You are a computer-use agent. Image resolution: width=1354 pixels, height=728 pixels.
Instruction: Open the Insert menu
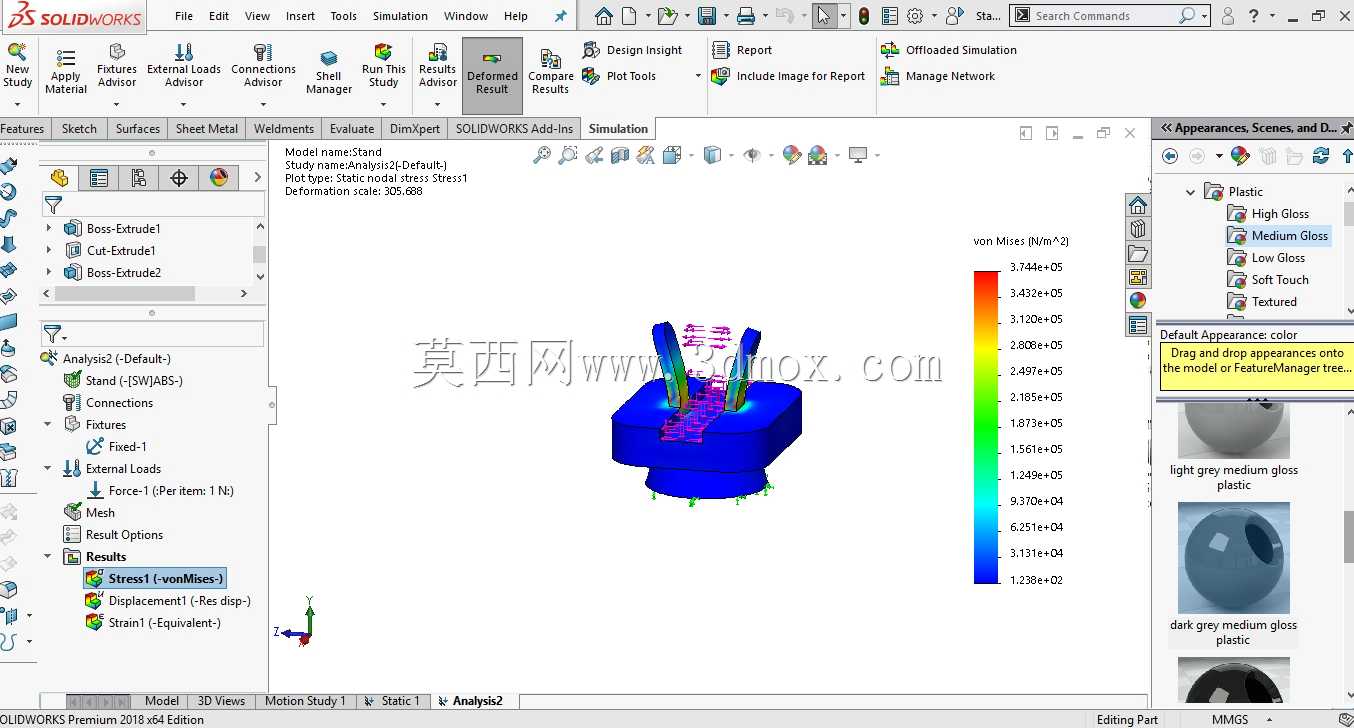[300, 16]
